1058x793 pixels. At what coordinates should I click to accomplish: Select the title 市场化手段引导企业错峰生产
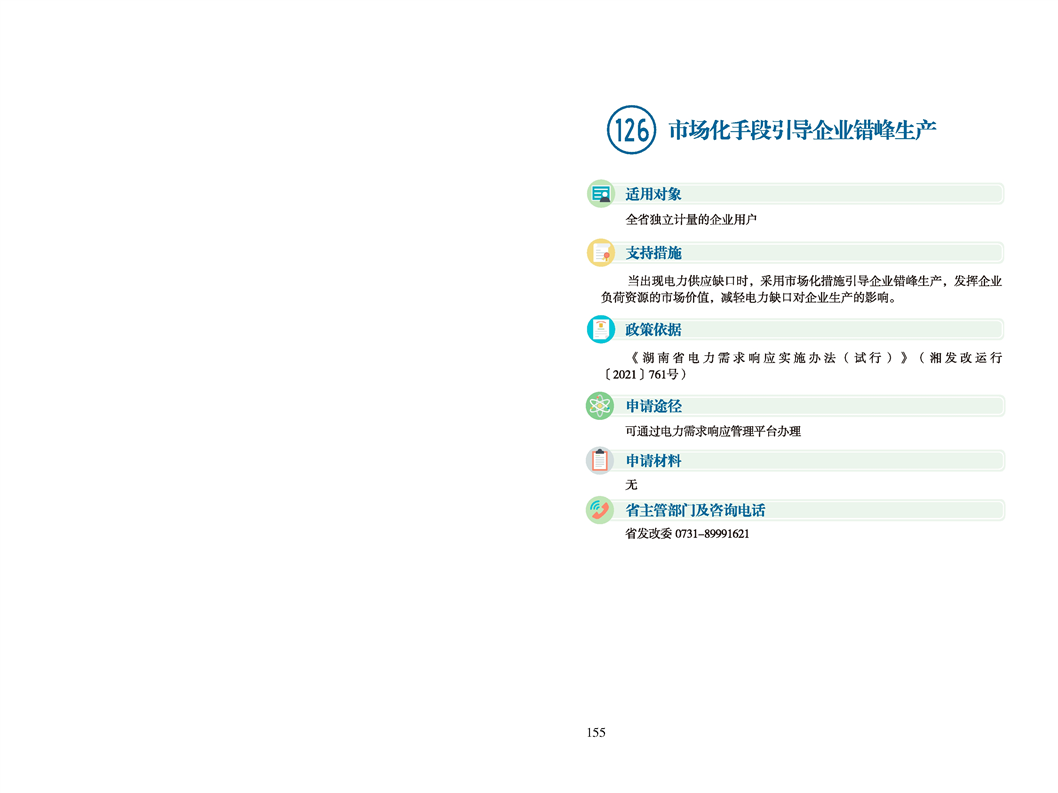[x=802, y=130]
